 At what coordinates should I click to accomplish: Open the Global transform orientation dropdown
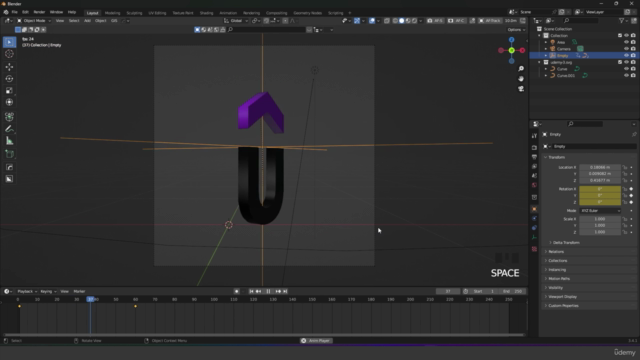point(236,21)
